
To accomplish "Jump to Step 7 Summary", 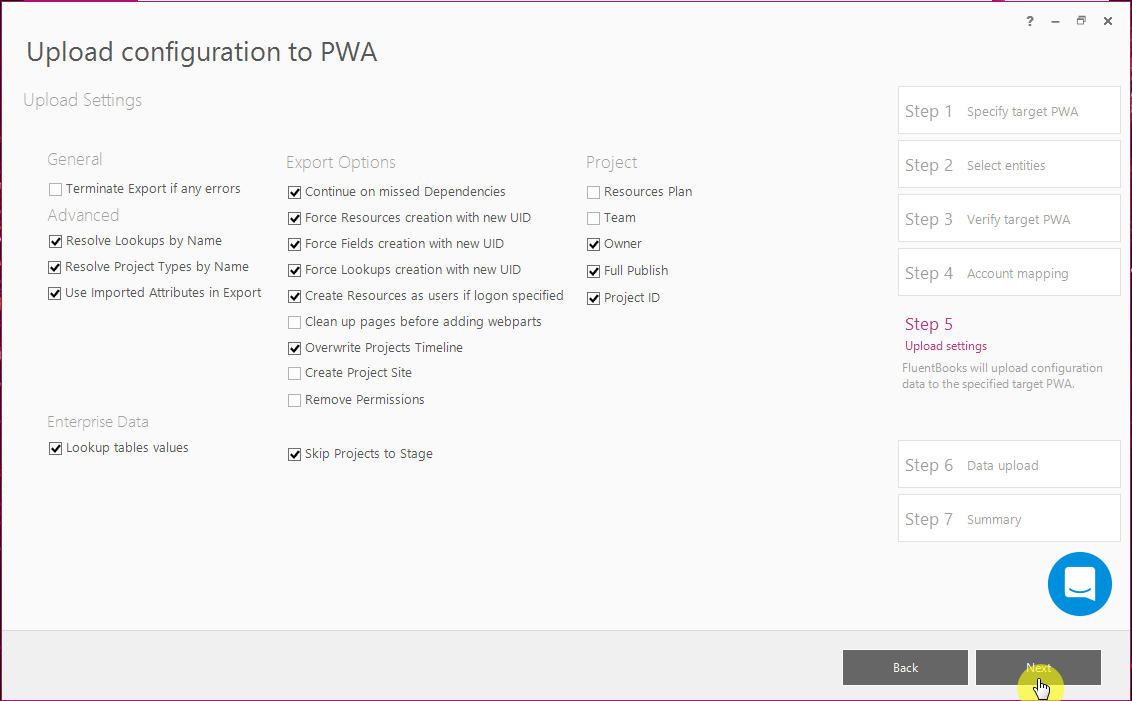I will click(x=1009, y=518).
